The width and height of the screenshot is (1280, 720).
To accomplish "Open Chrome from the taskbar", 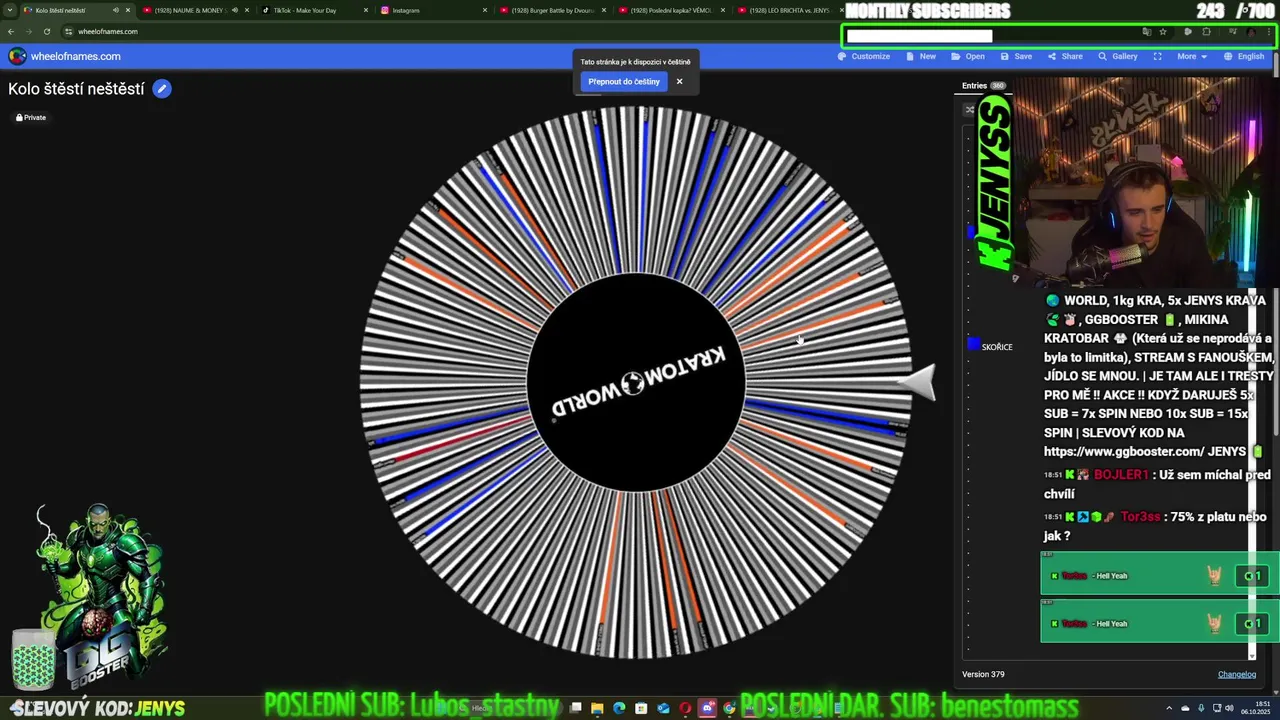I will click(x=729, y=708).
